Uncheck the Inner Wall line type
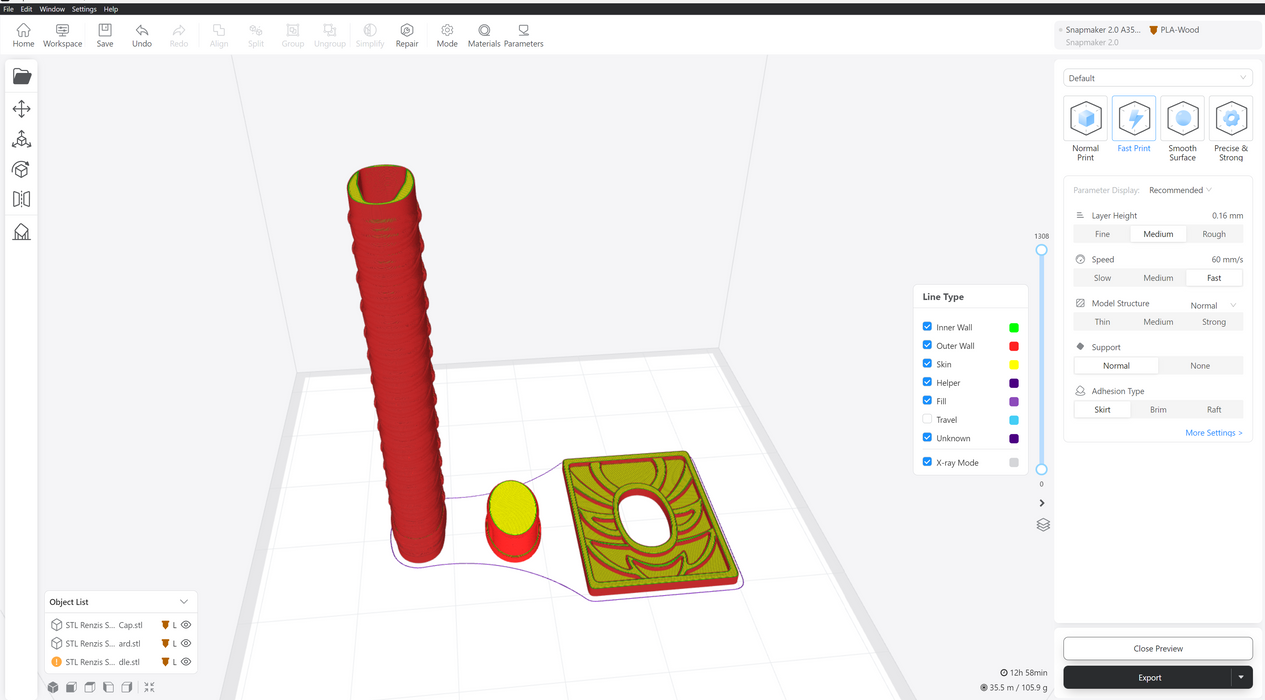Image resolution: width=1265 pixels, height=700 pixels. 927,327
